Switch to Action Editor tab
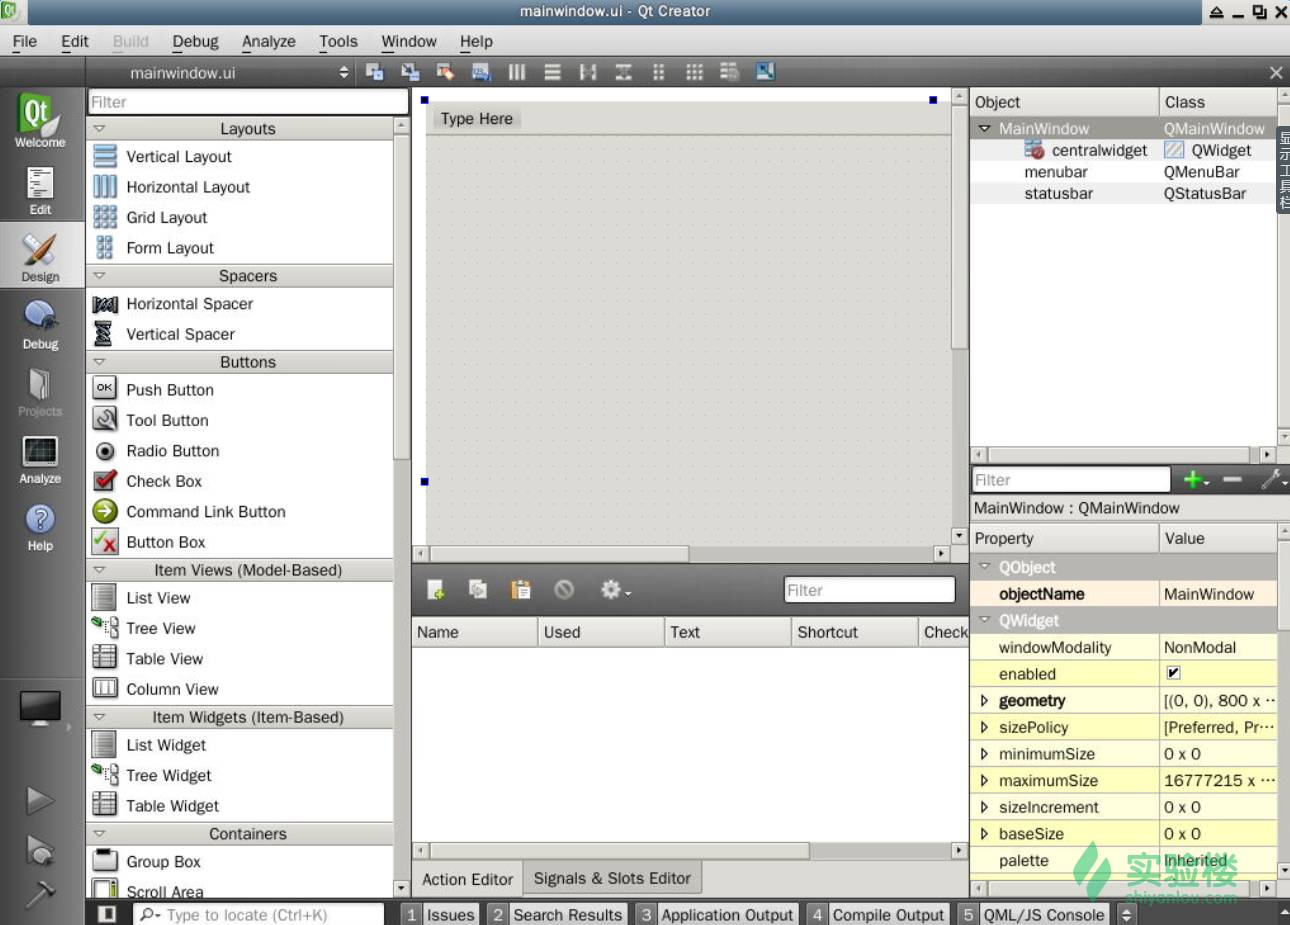The height and width of the screenshot is (925, 1290). click(x=467, y=879)
